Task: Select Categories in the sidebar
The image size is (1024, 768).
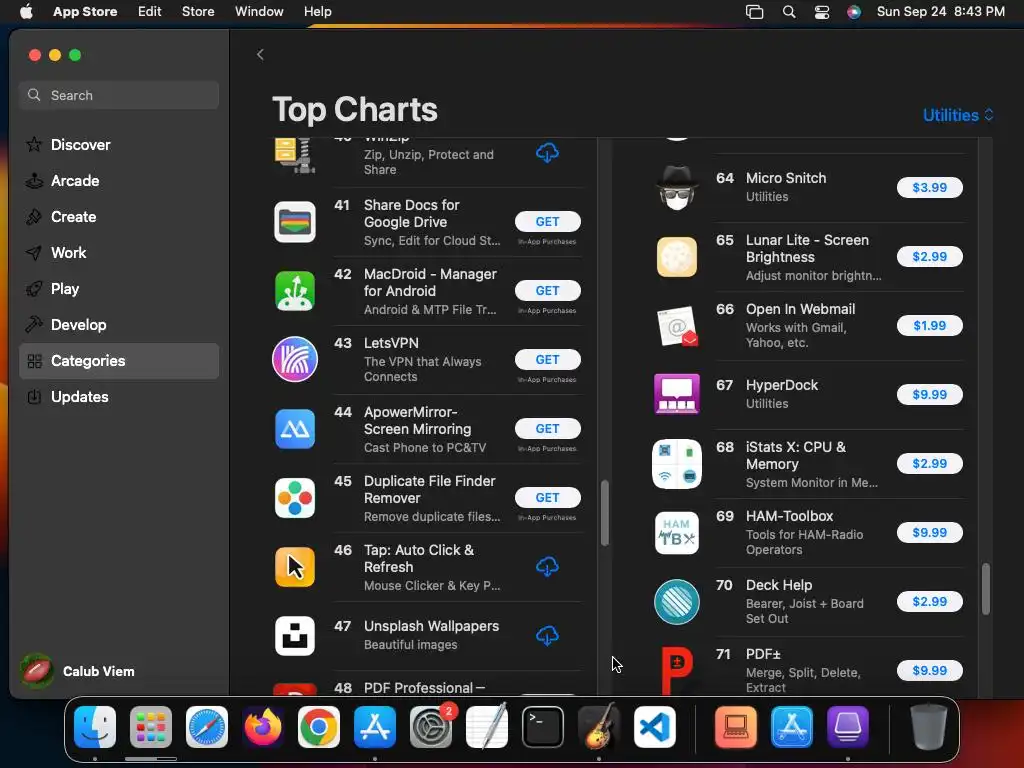Action: point(119,361)
